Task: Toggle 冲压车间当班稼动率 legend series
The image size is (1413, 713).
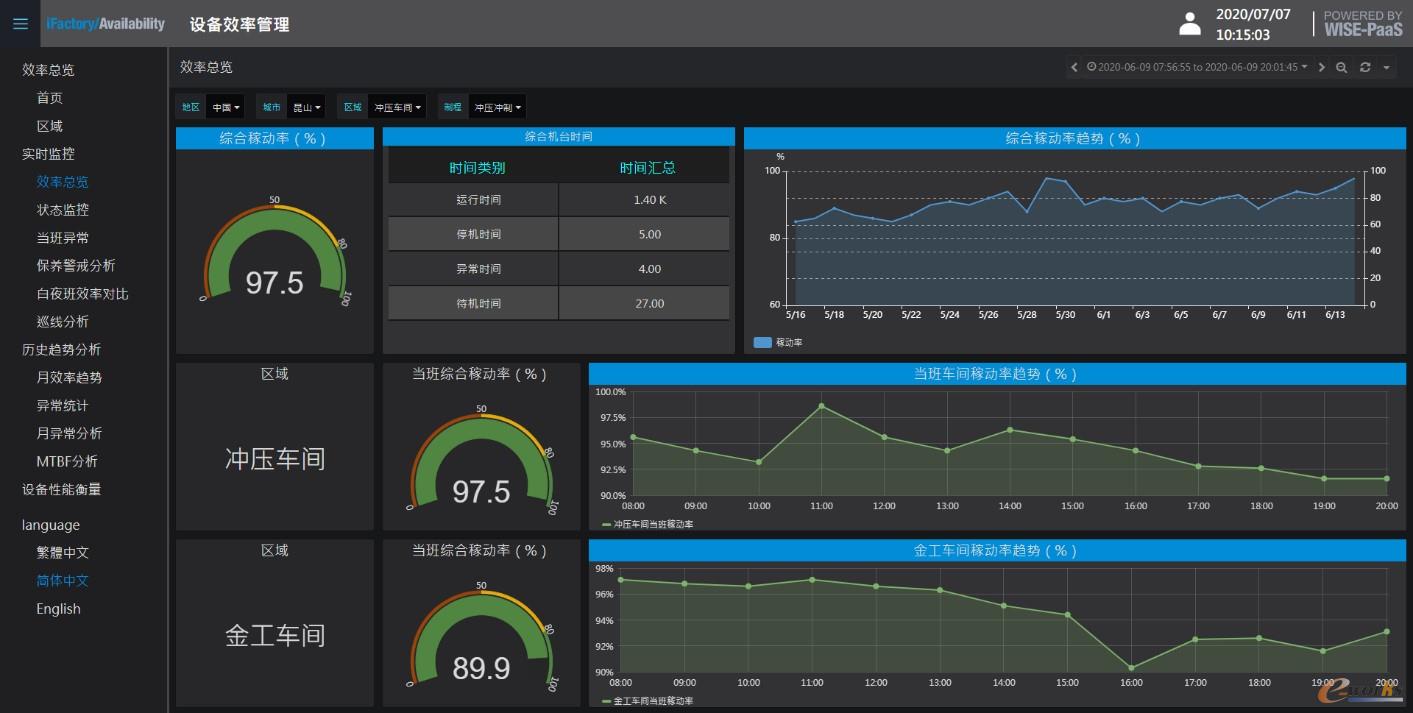Action: [648, 524]
